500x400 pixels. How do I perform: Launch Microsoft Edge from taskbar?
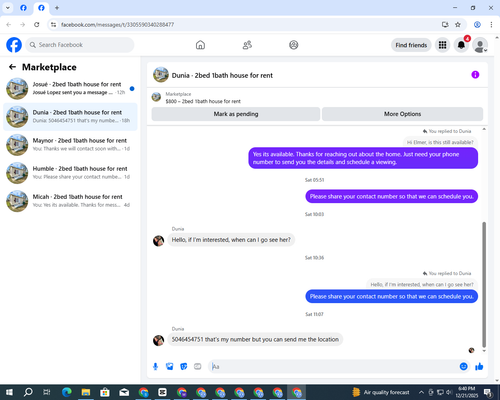(x=66, y=392)
